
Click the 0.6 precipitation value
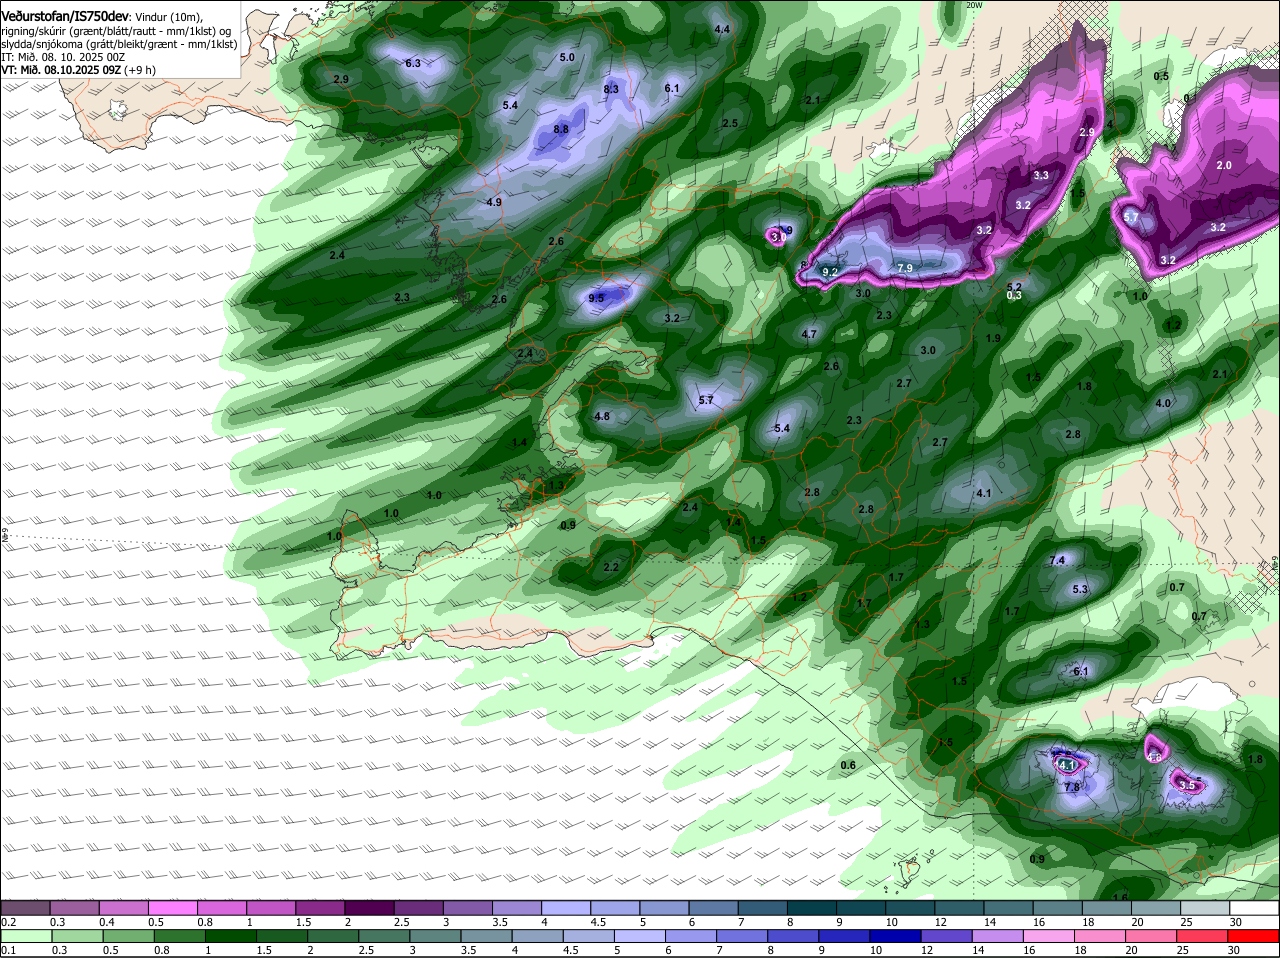click(x=848, y=765)
